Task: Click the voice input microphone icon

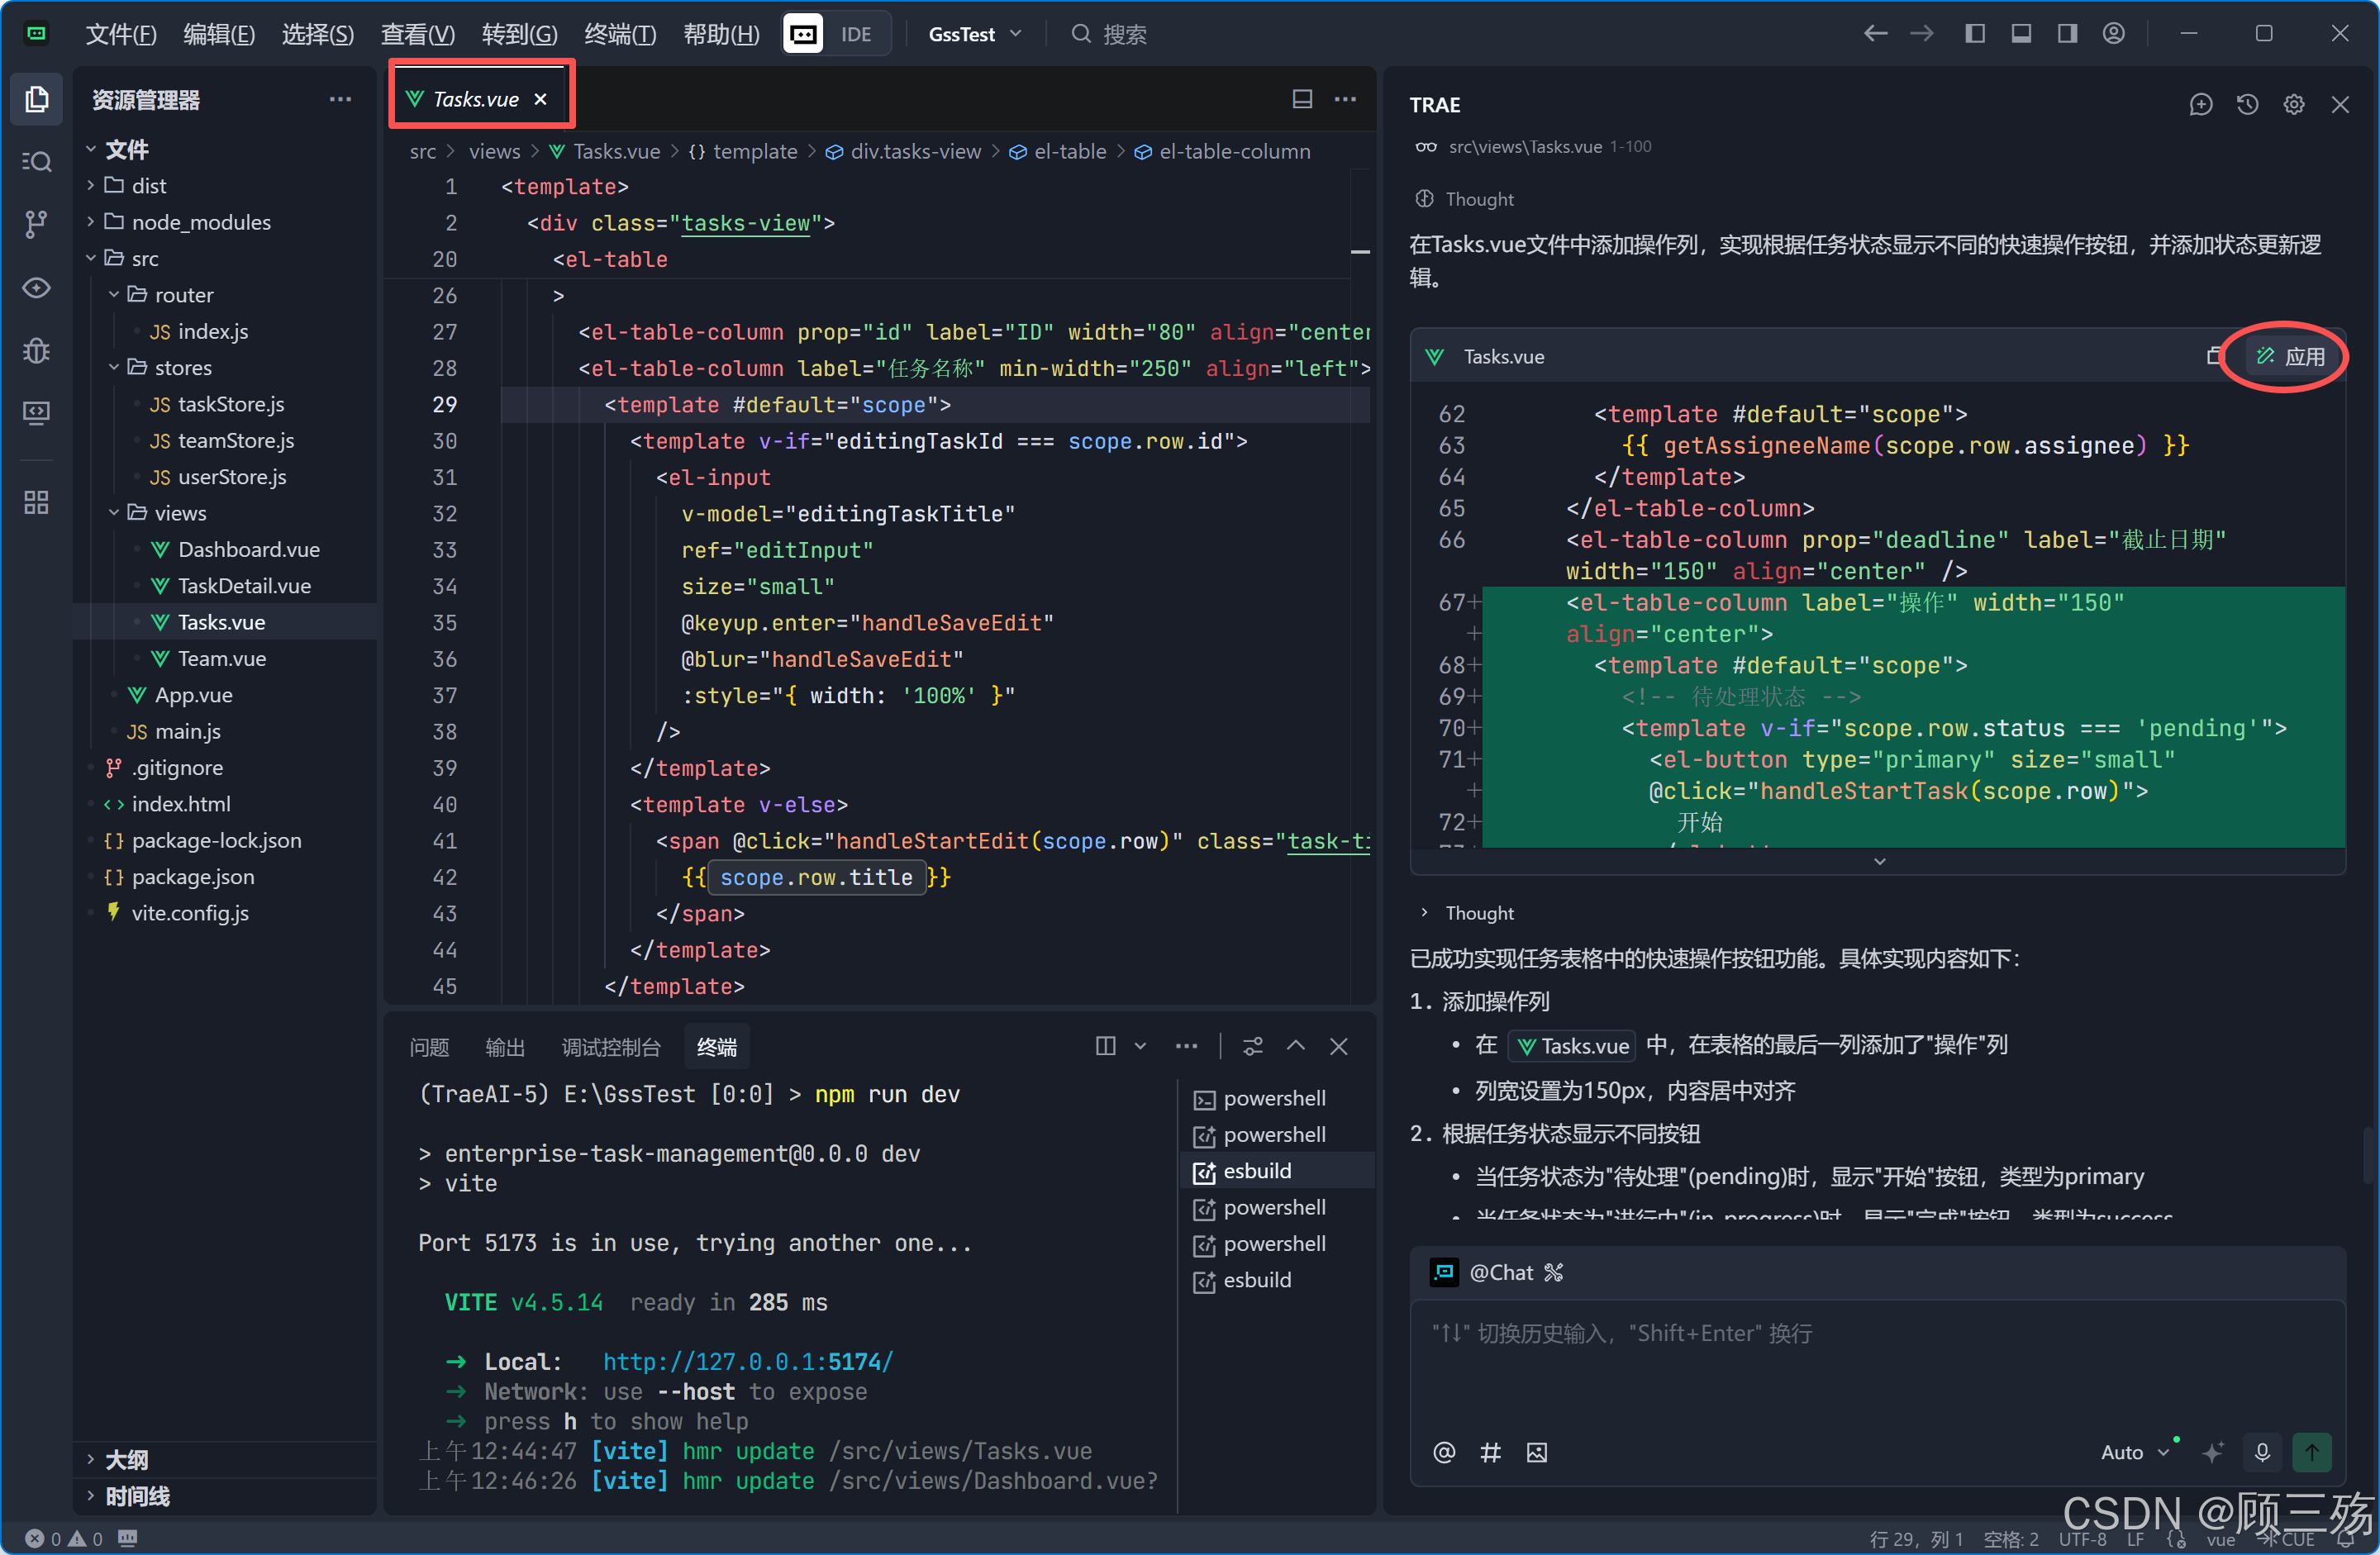Action: (x=2262, y=1451)
